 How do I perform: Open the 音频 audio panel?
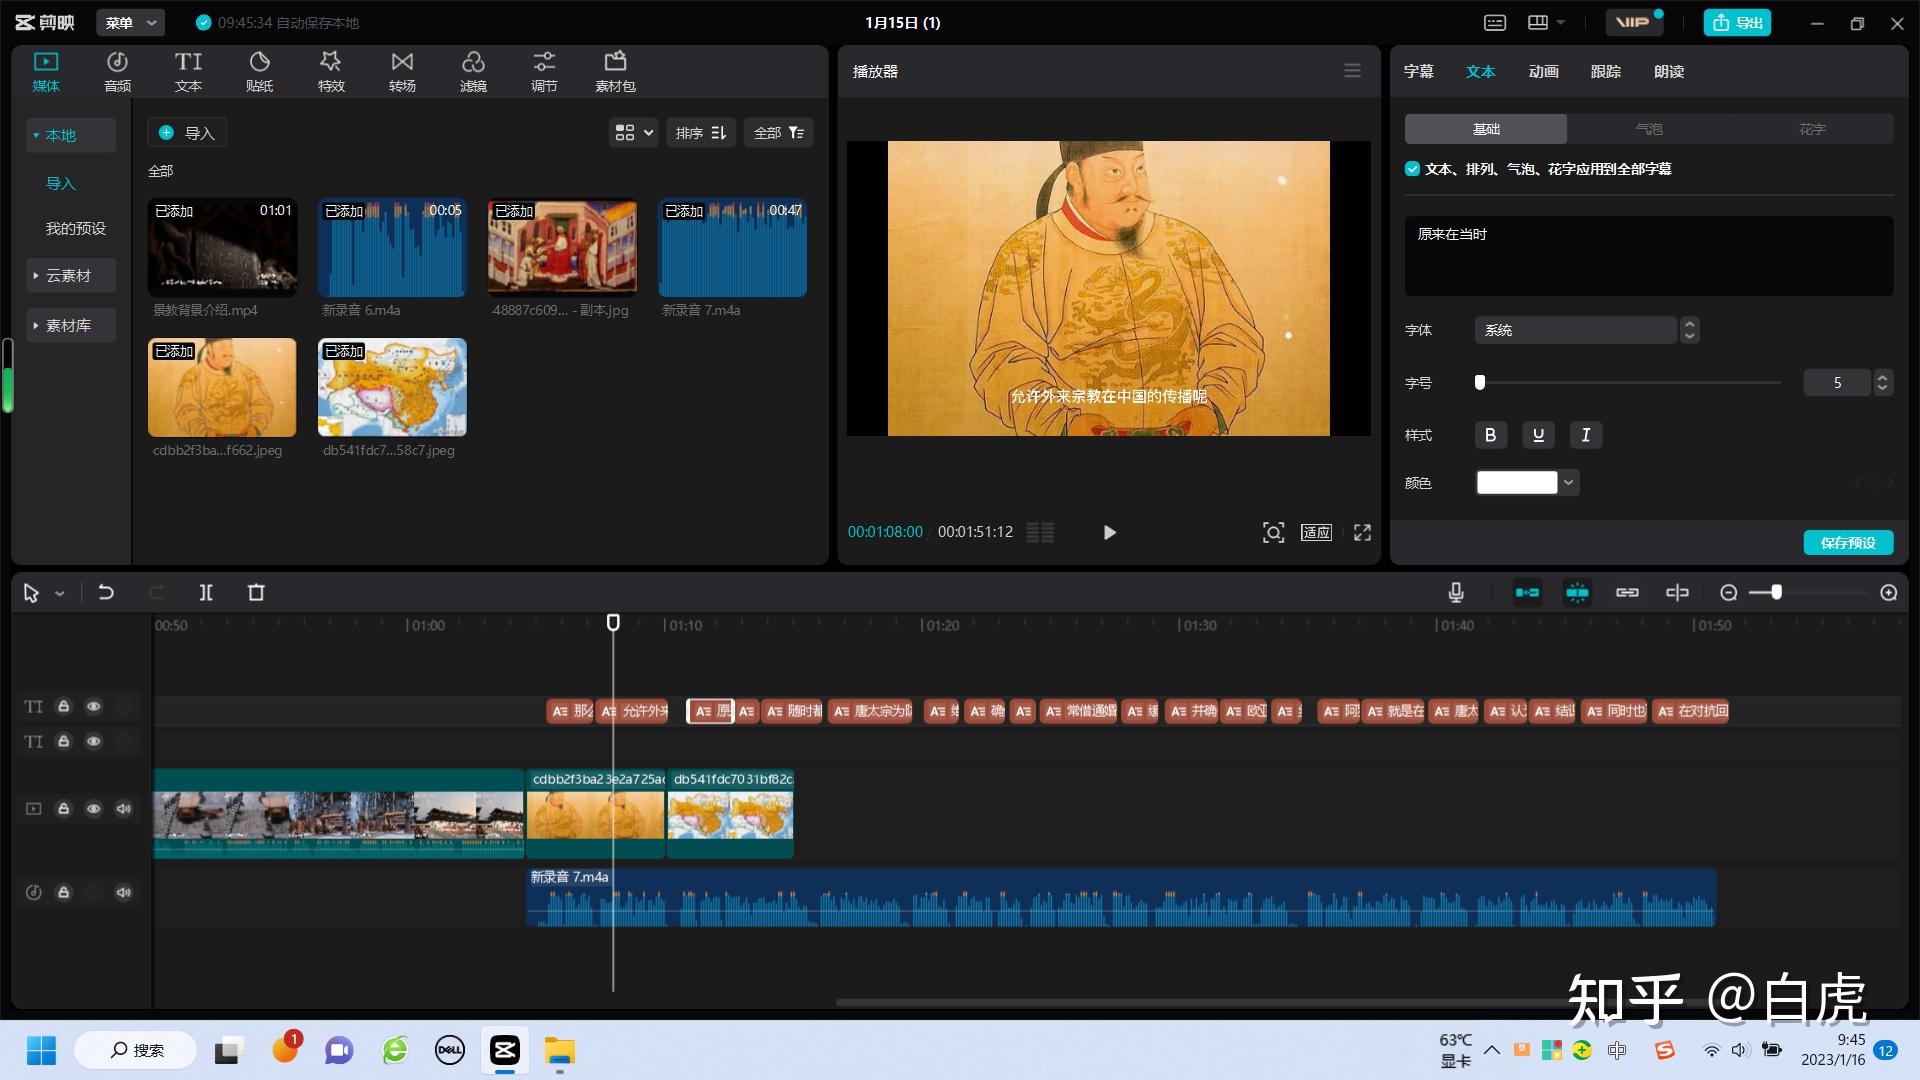[117, 72]
